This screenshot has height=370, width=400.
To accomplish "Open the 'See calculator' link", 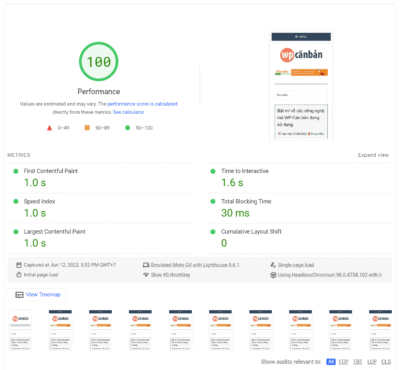I will pos(128,112).
